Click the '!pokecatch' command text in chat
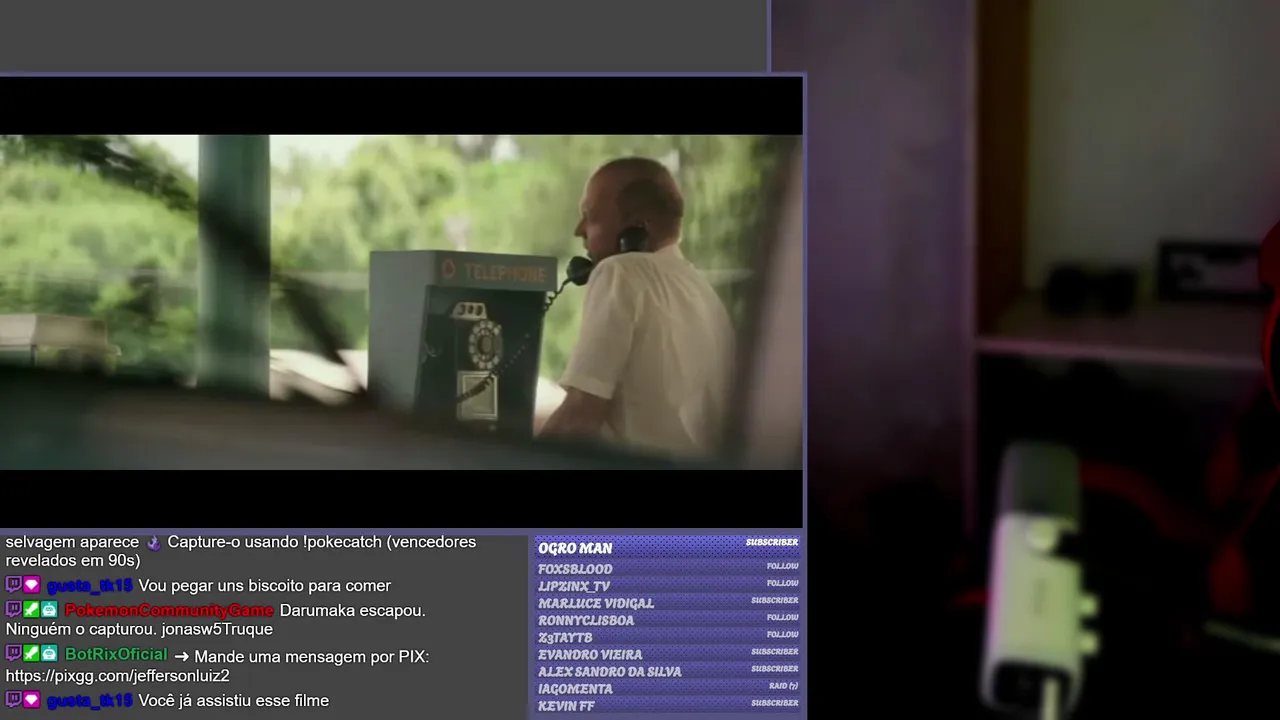1280x720 pixels. click(342, 542)
